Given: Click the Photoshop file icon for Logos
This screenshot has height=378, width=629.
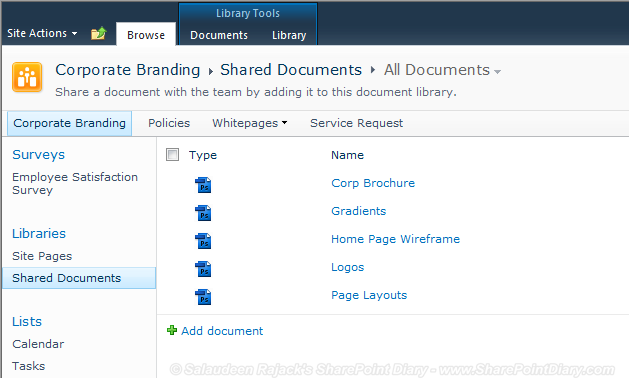Looking at the screenshot, I should tap(203, 269).
